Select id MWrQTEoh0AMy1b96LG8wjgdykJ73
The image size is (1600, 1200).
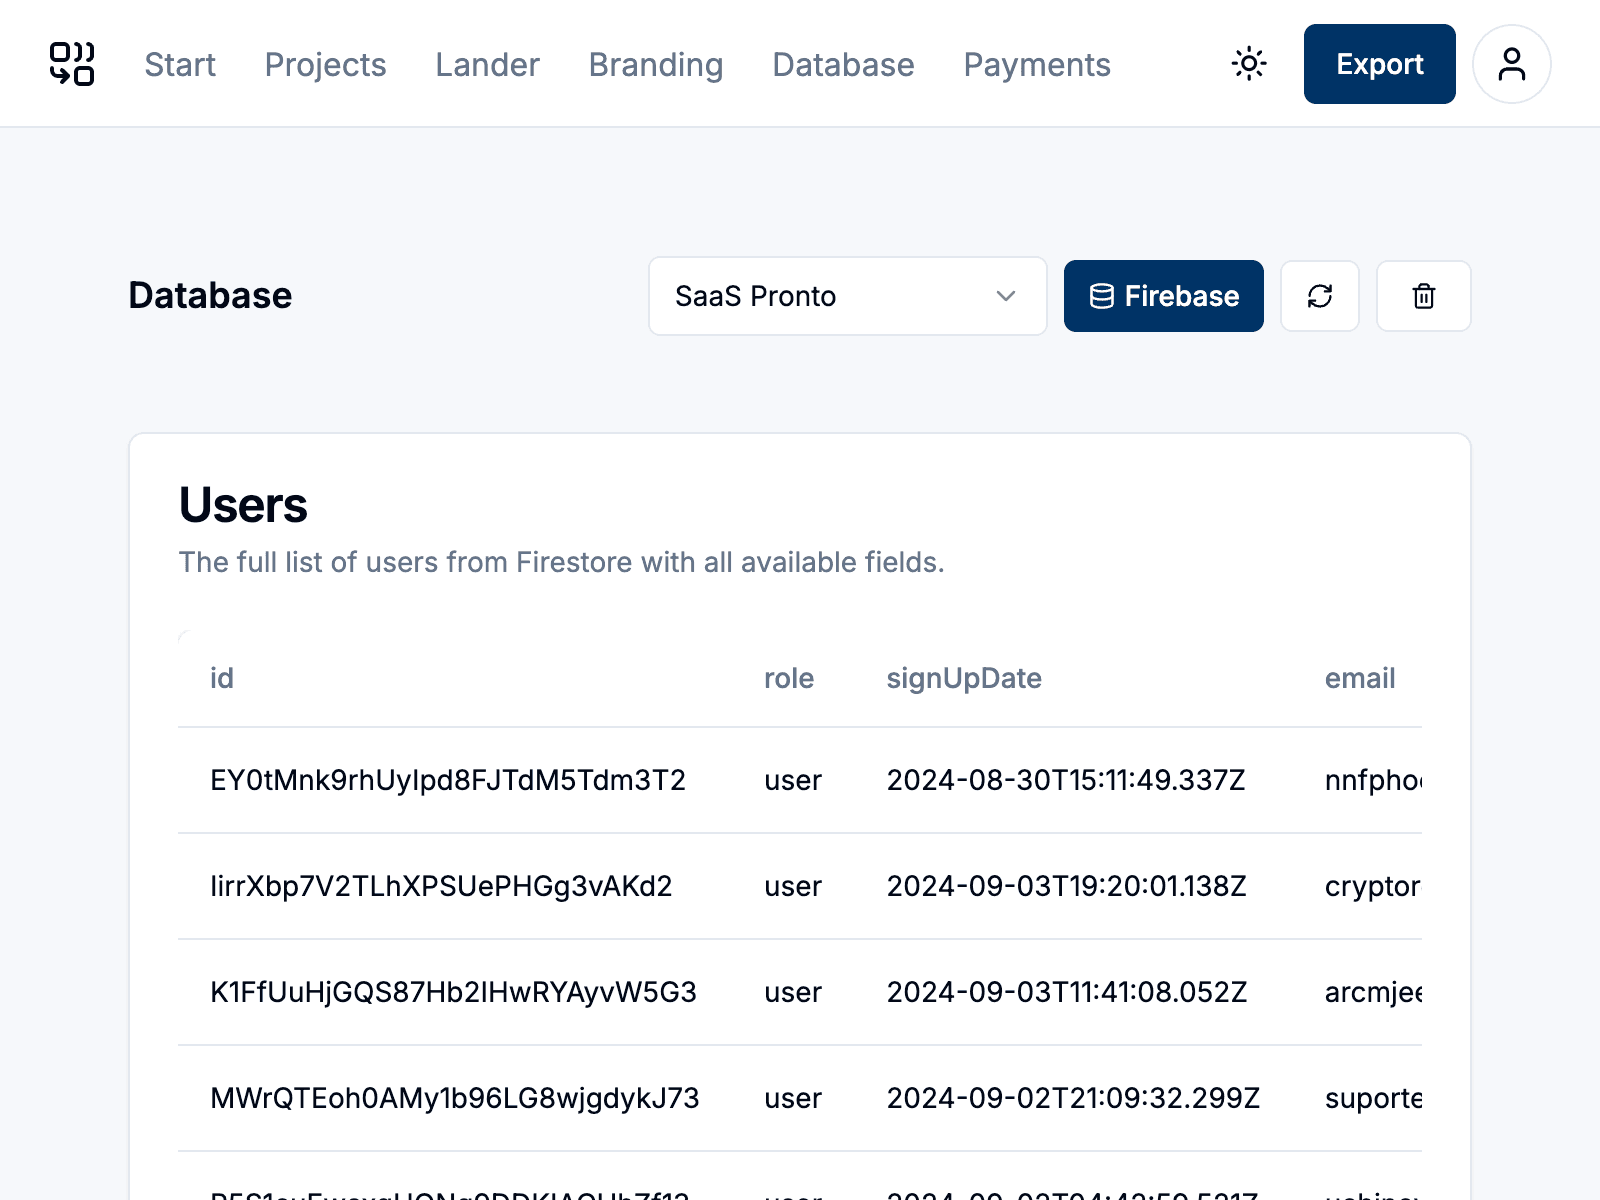455,1098
